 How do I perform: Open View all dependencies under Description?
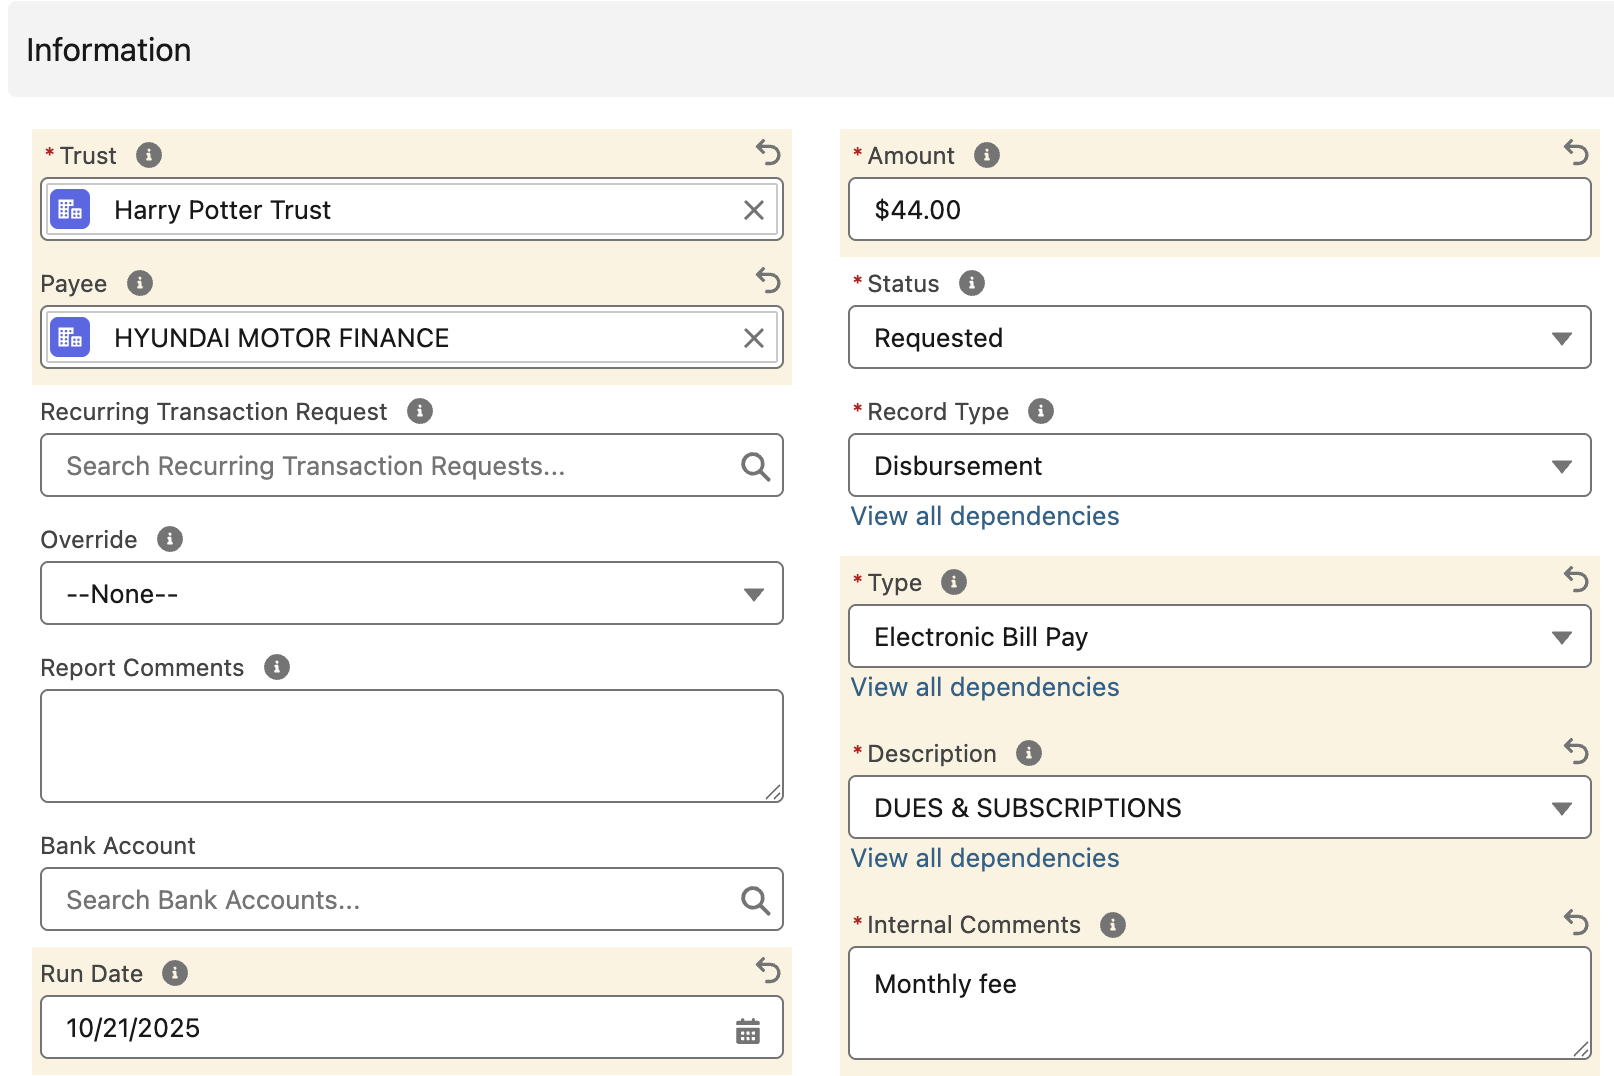(x=984, y=858)
